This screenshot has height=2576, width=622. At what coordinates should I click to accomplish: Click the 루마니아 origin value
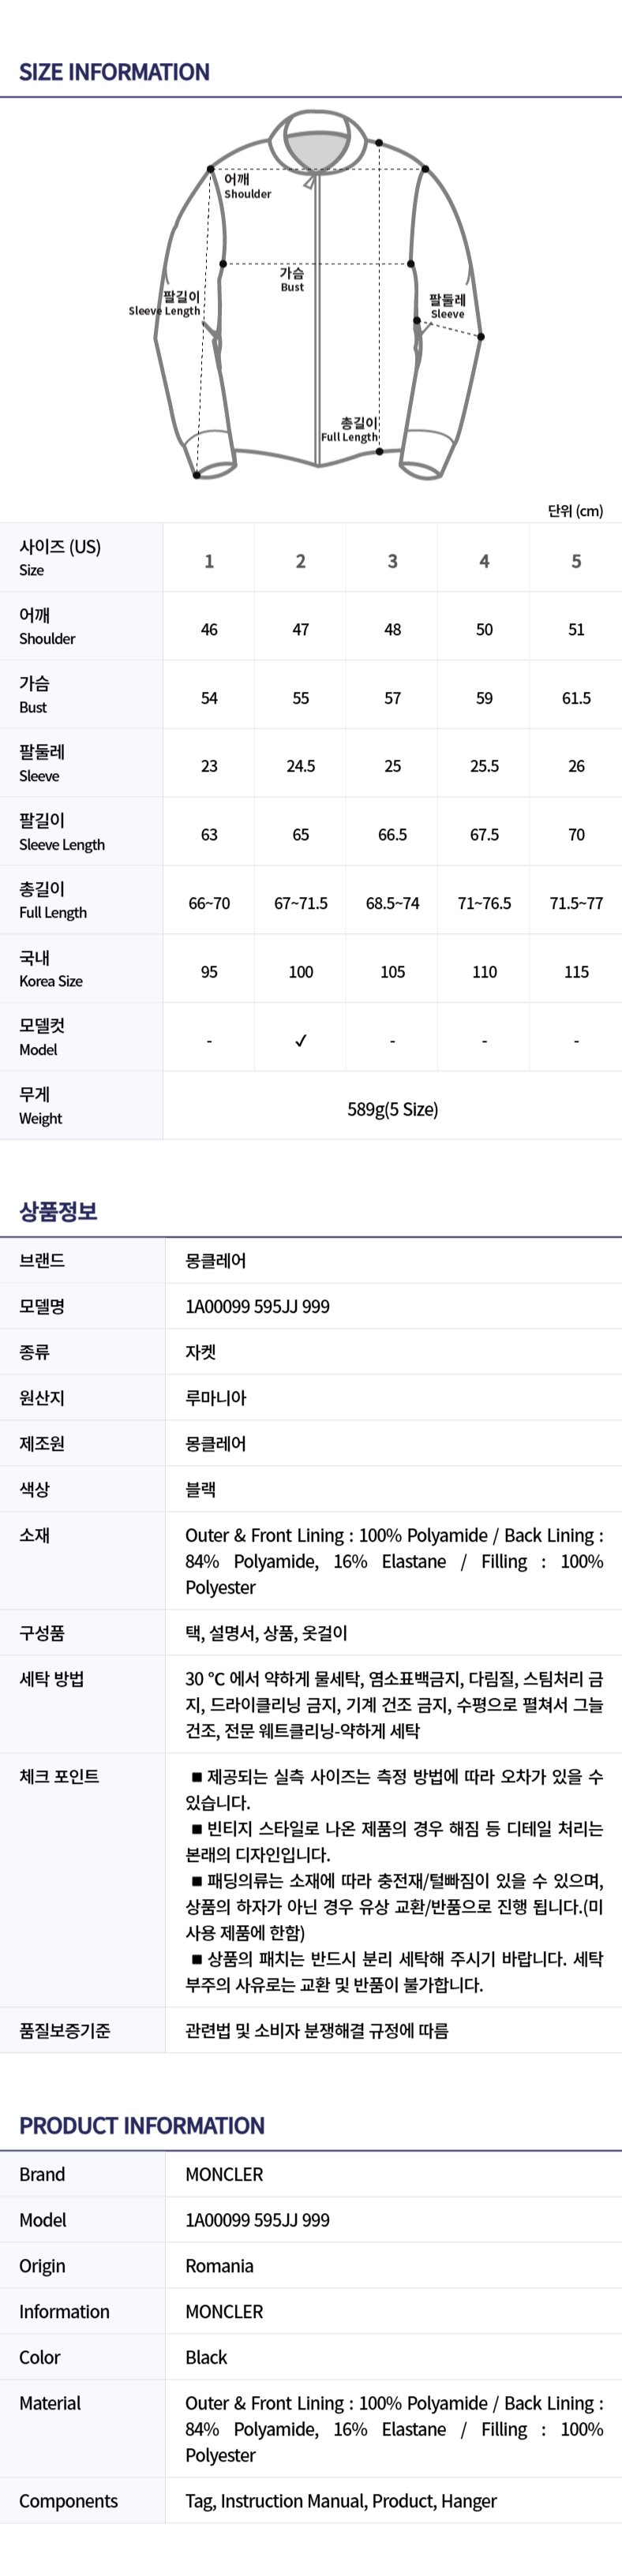(215, 1397)
